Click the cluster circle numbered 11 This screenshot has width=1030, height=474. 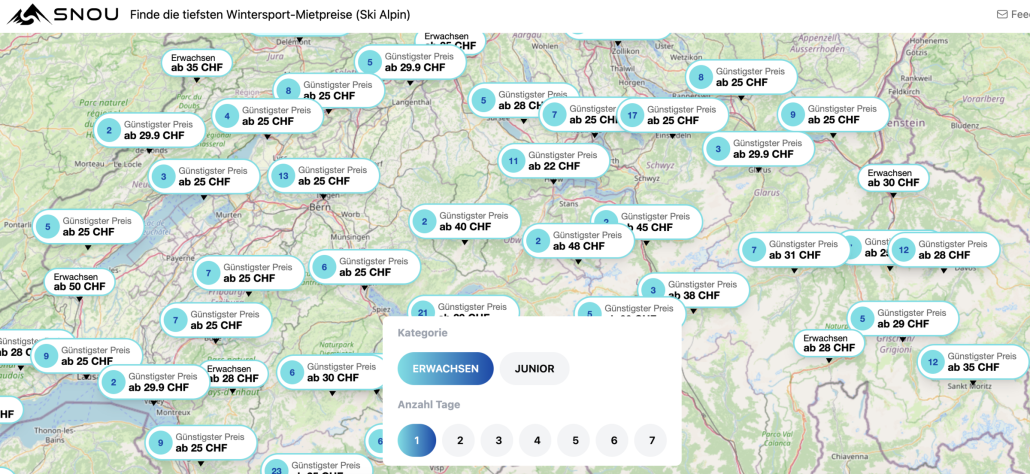coord(513,161)
